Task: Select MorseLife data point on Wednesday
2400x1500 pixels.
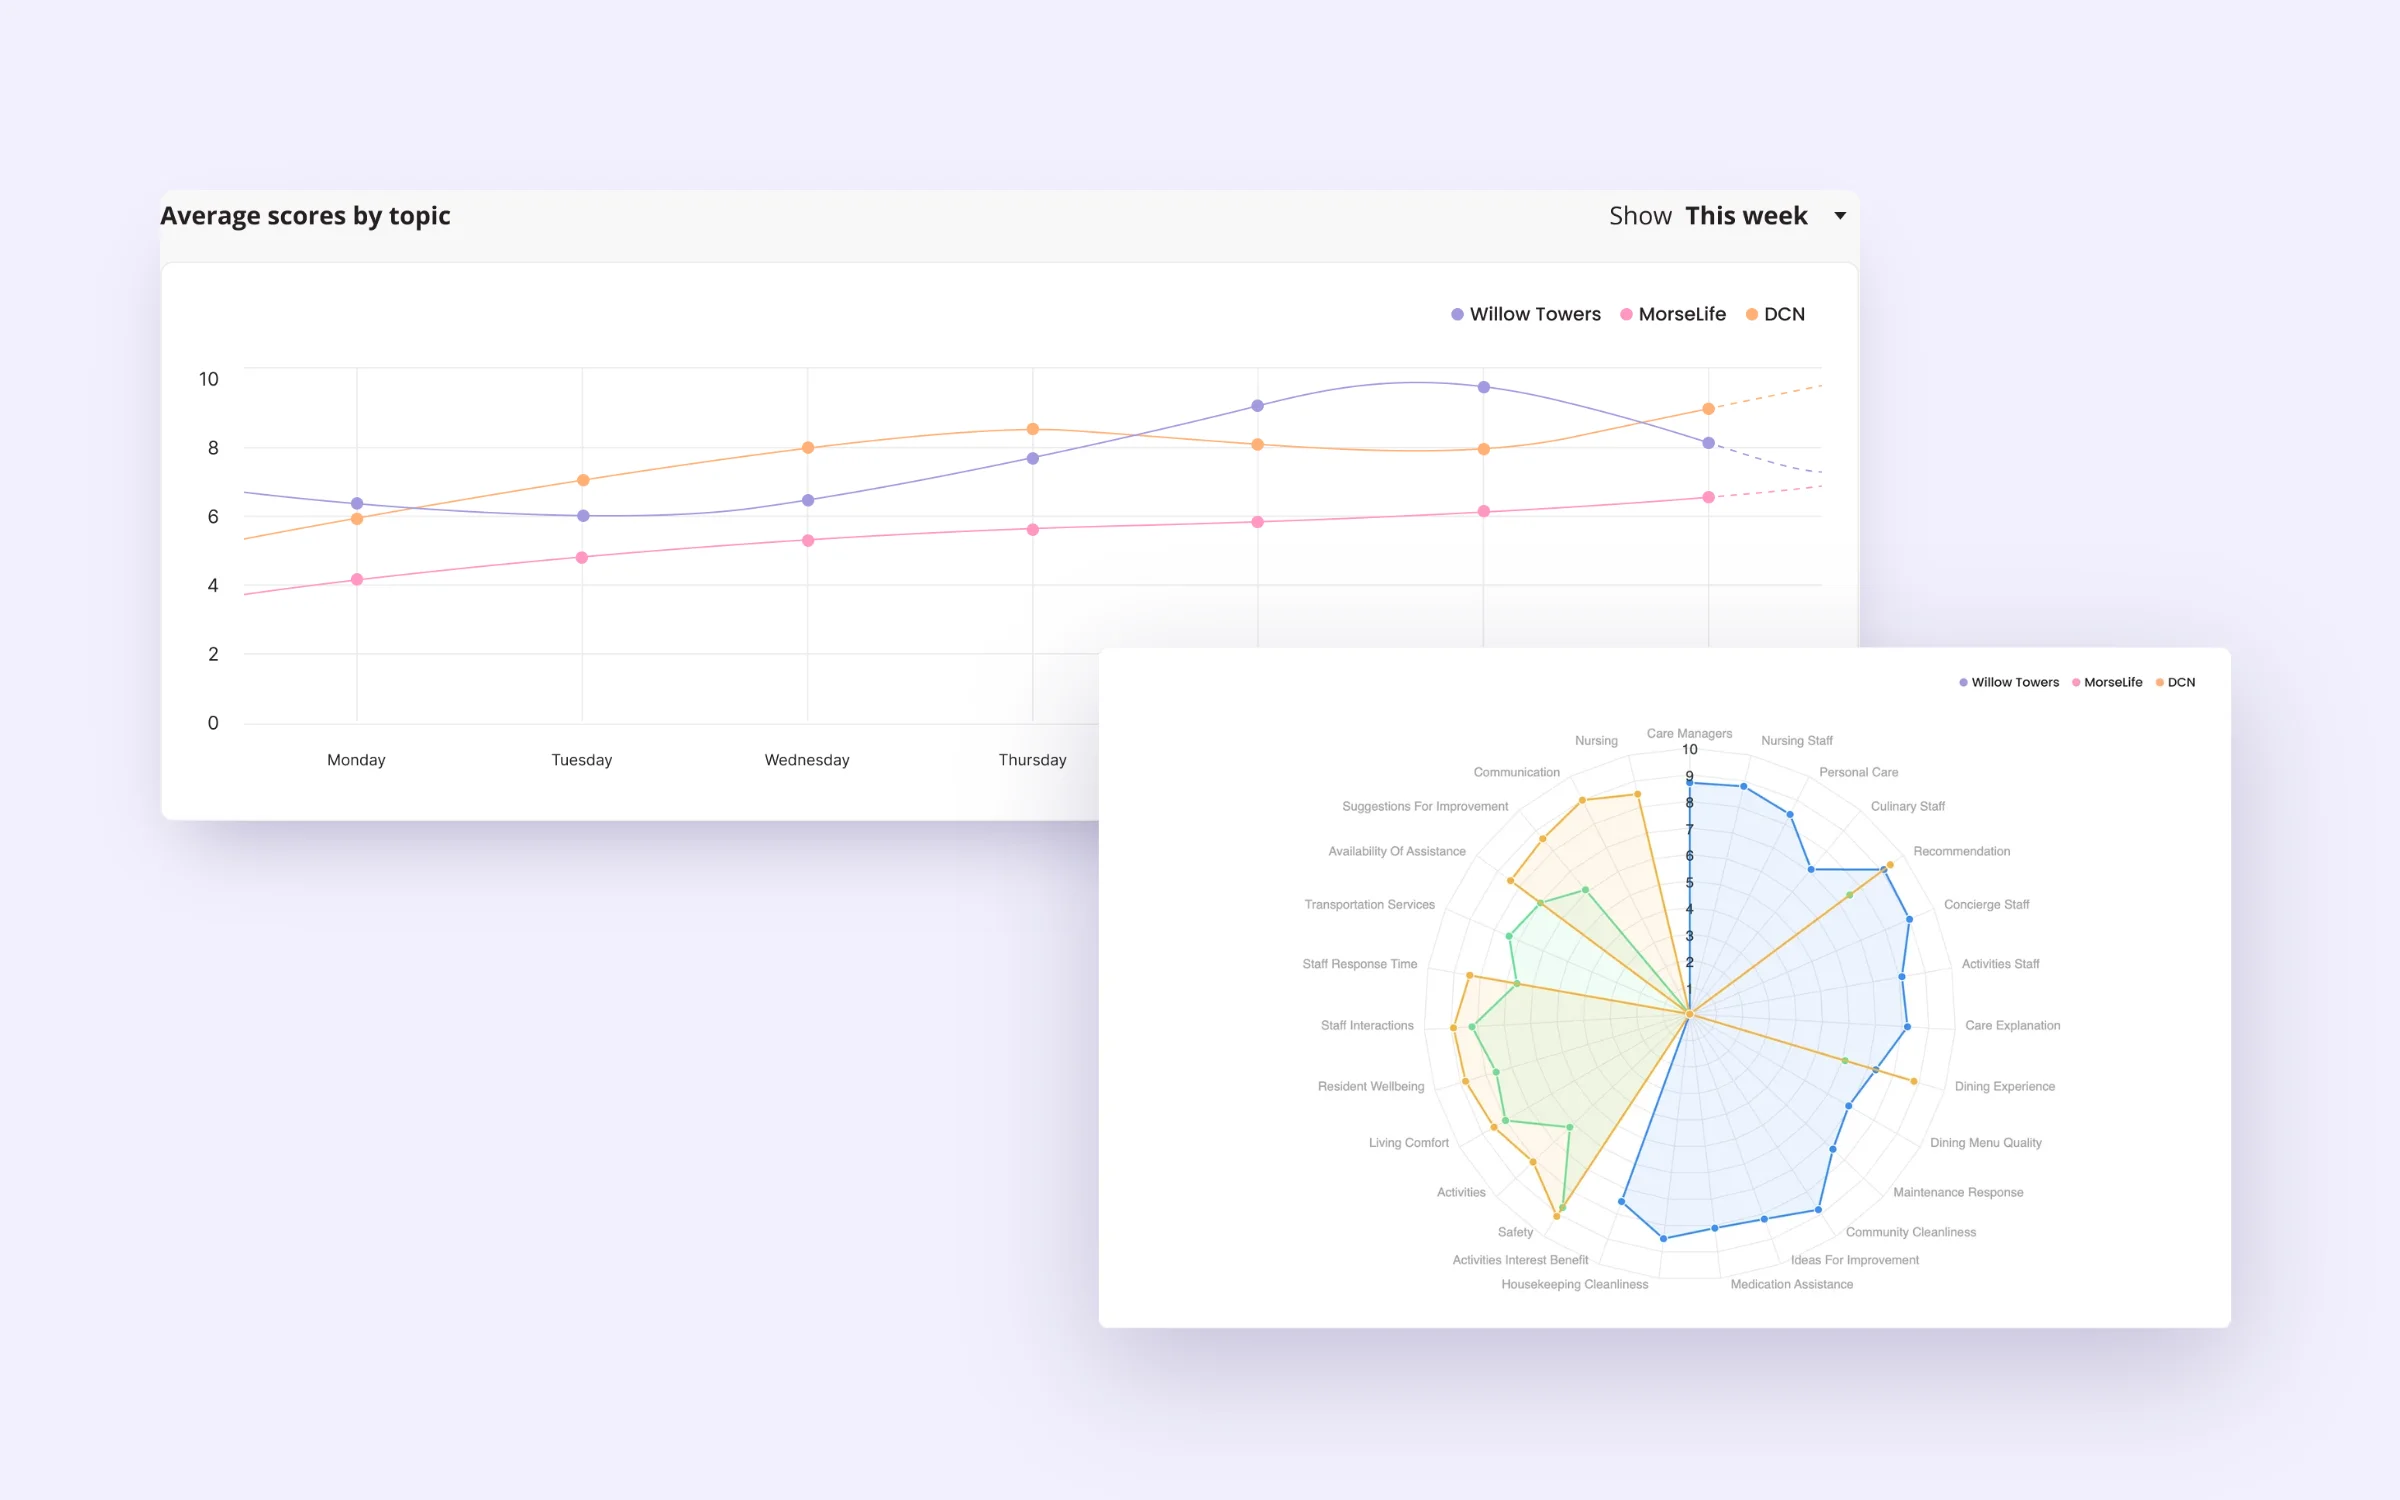Action: pos(808,540)
